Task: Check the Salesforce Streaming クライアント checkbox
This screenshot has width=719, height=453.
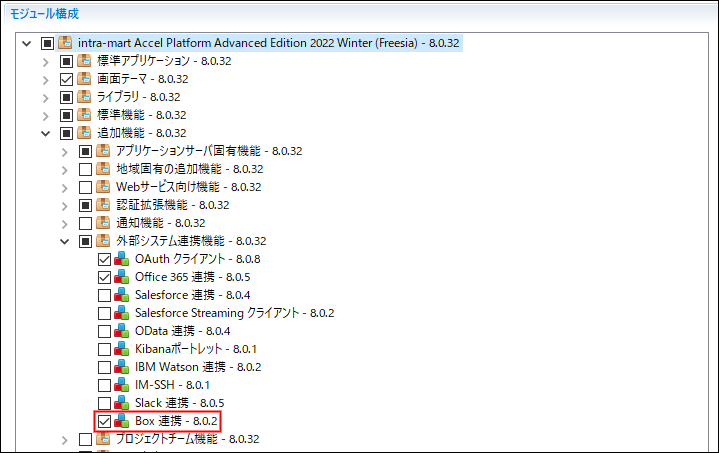Action: (104, 313)
